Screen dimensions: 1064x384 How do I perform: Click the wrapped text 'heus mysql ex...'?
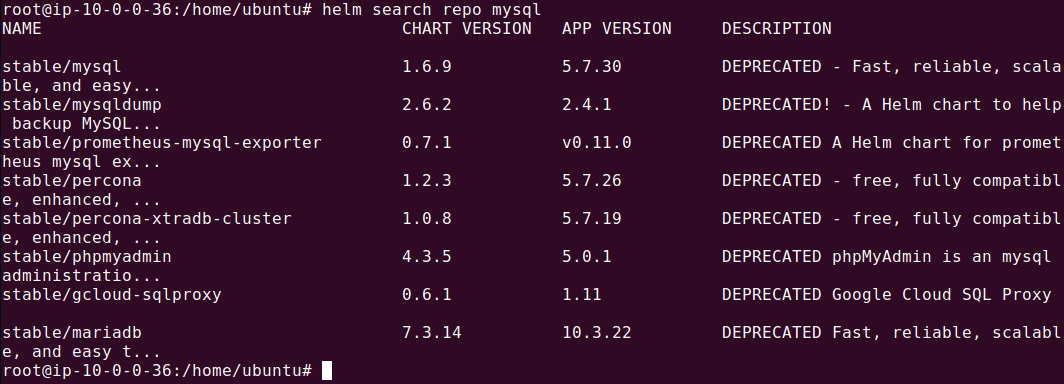[82, 161]
